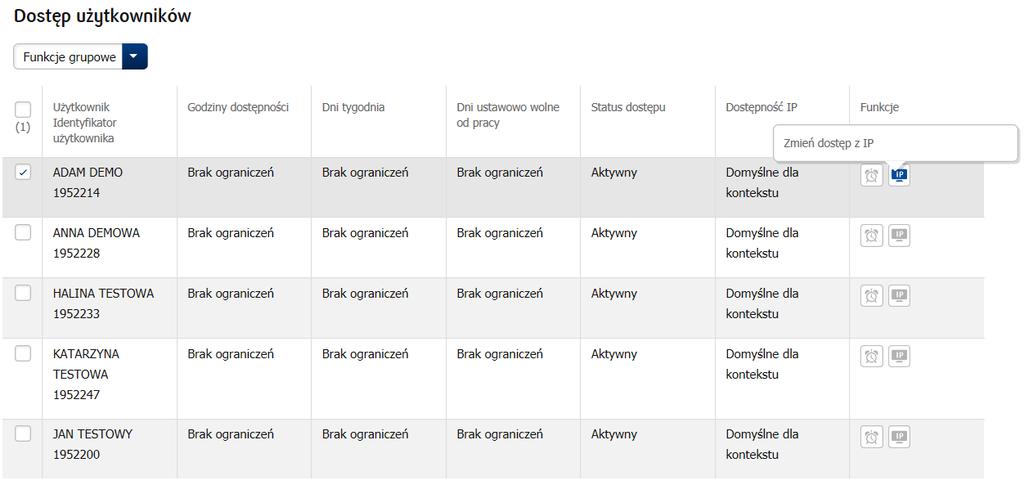Click the Status dostępu column header
The width and height of the screenshot is (1024, 485).
[x=628, y=107]
